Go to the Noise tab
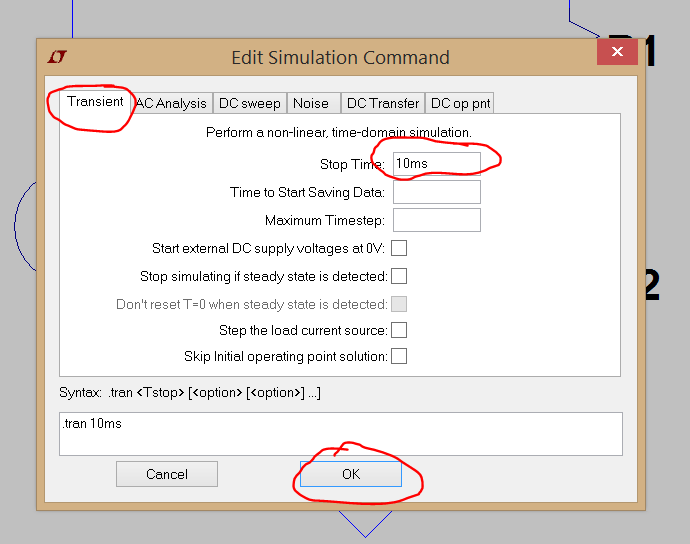The height and width of the screenshot is (544, 690). pyautogui.click(x=314, y=103)
